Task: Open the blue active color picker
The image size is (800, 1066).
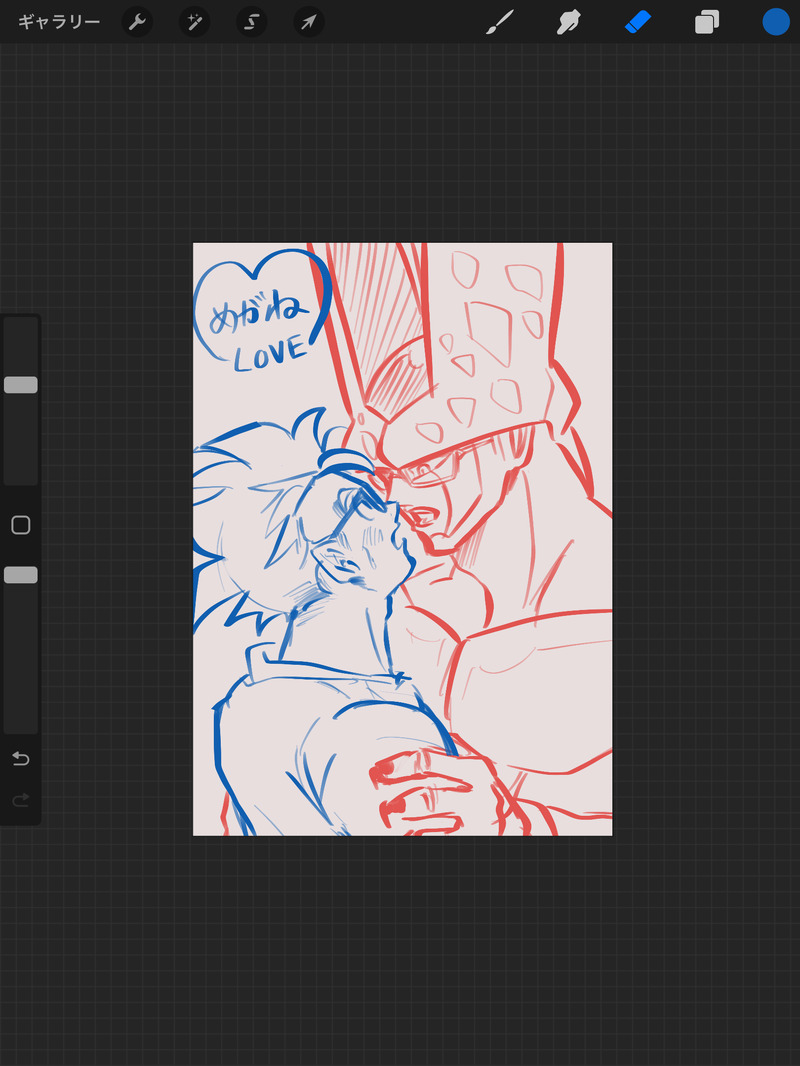Action: coord(776,22)
